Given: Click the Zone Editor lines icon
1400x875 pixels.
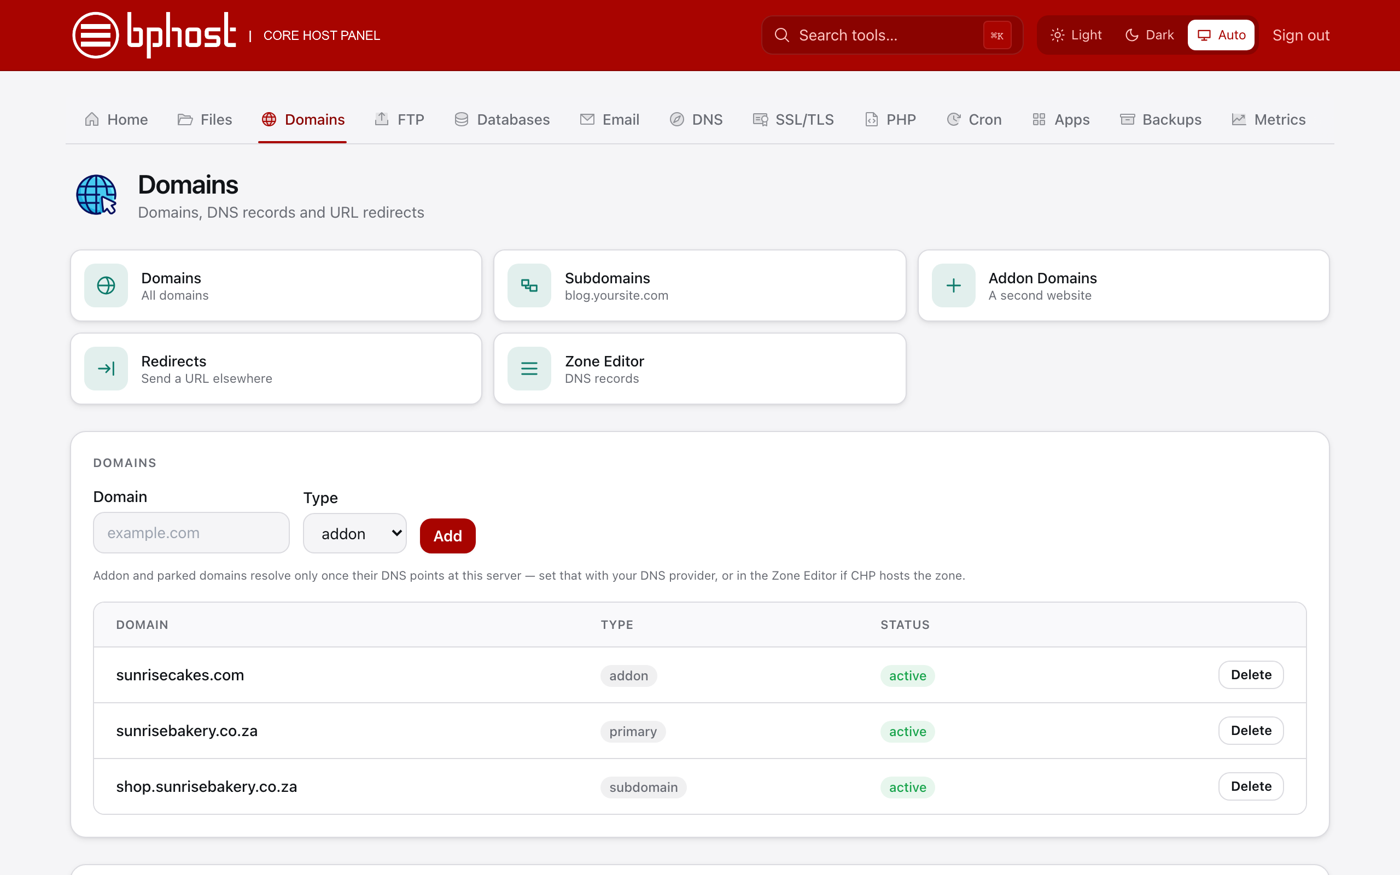Looking at the screenshot, I should (x=529, y=369).
